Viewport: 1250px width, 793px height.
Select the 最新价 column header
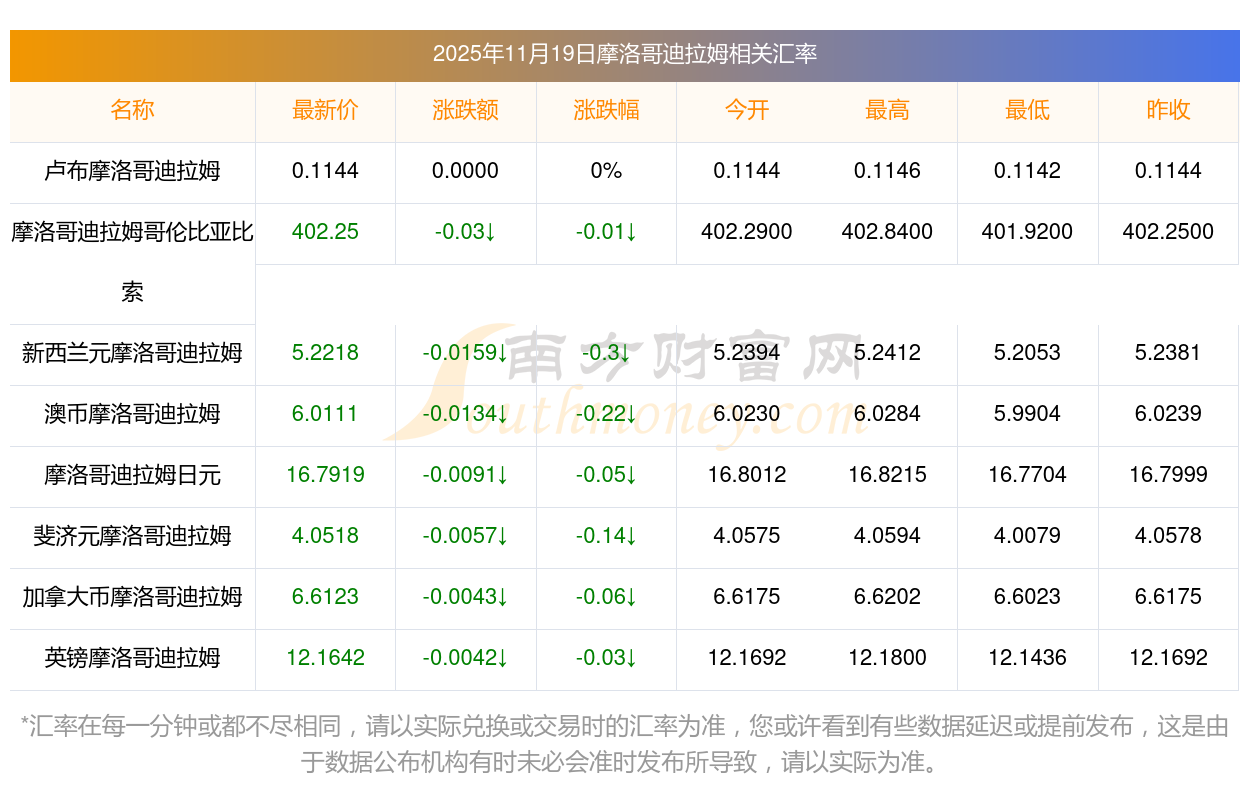[325, 110]
